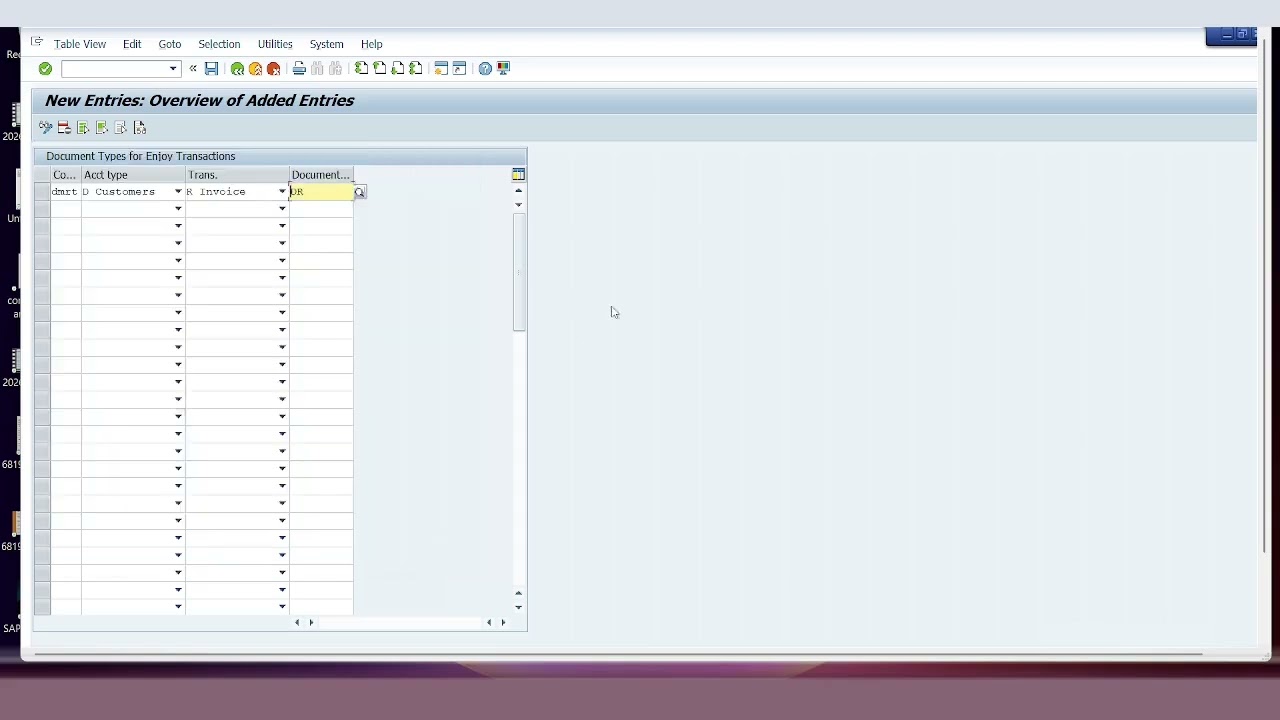Click the Change/Display toggle icon in application toolbar
This screenshot has width=1280, height=720.
45,128
